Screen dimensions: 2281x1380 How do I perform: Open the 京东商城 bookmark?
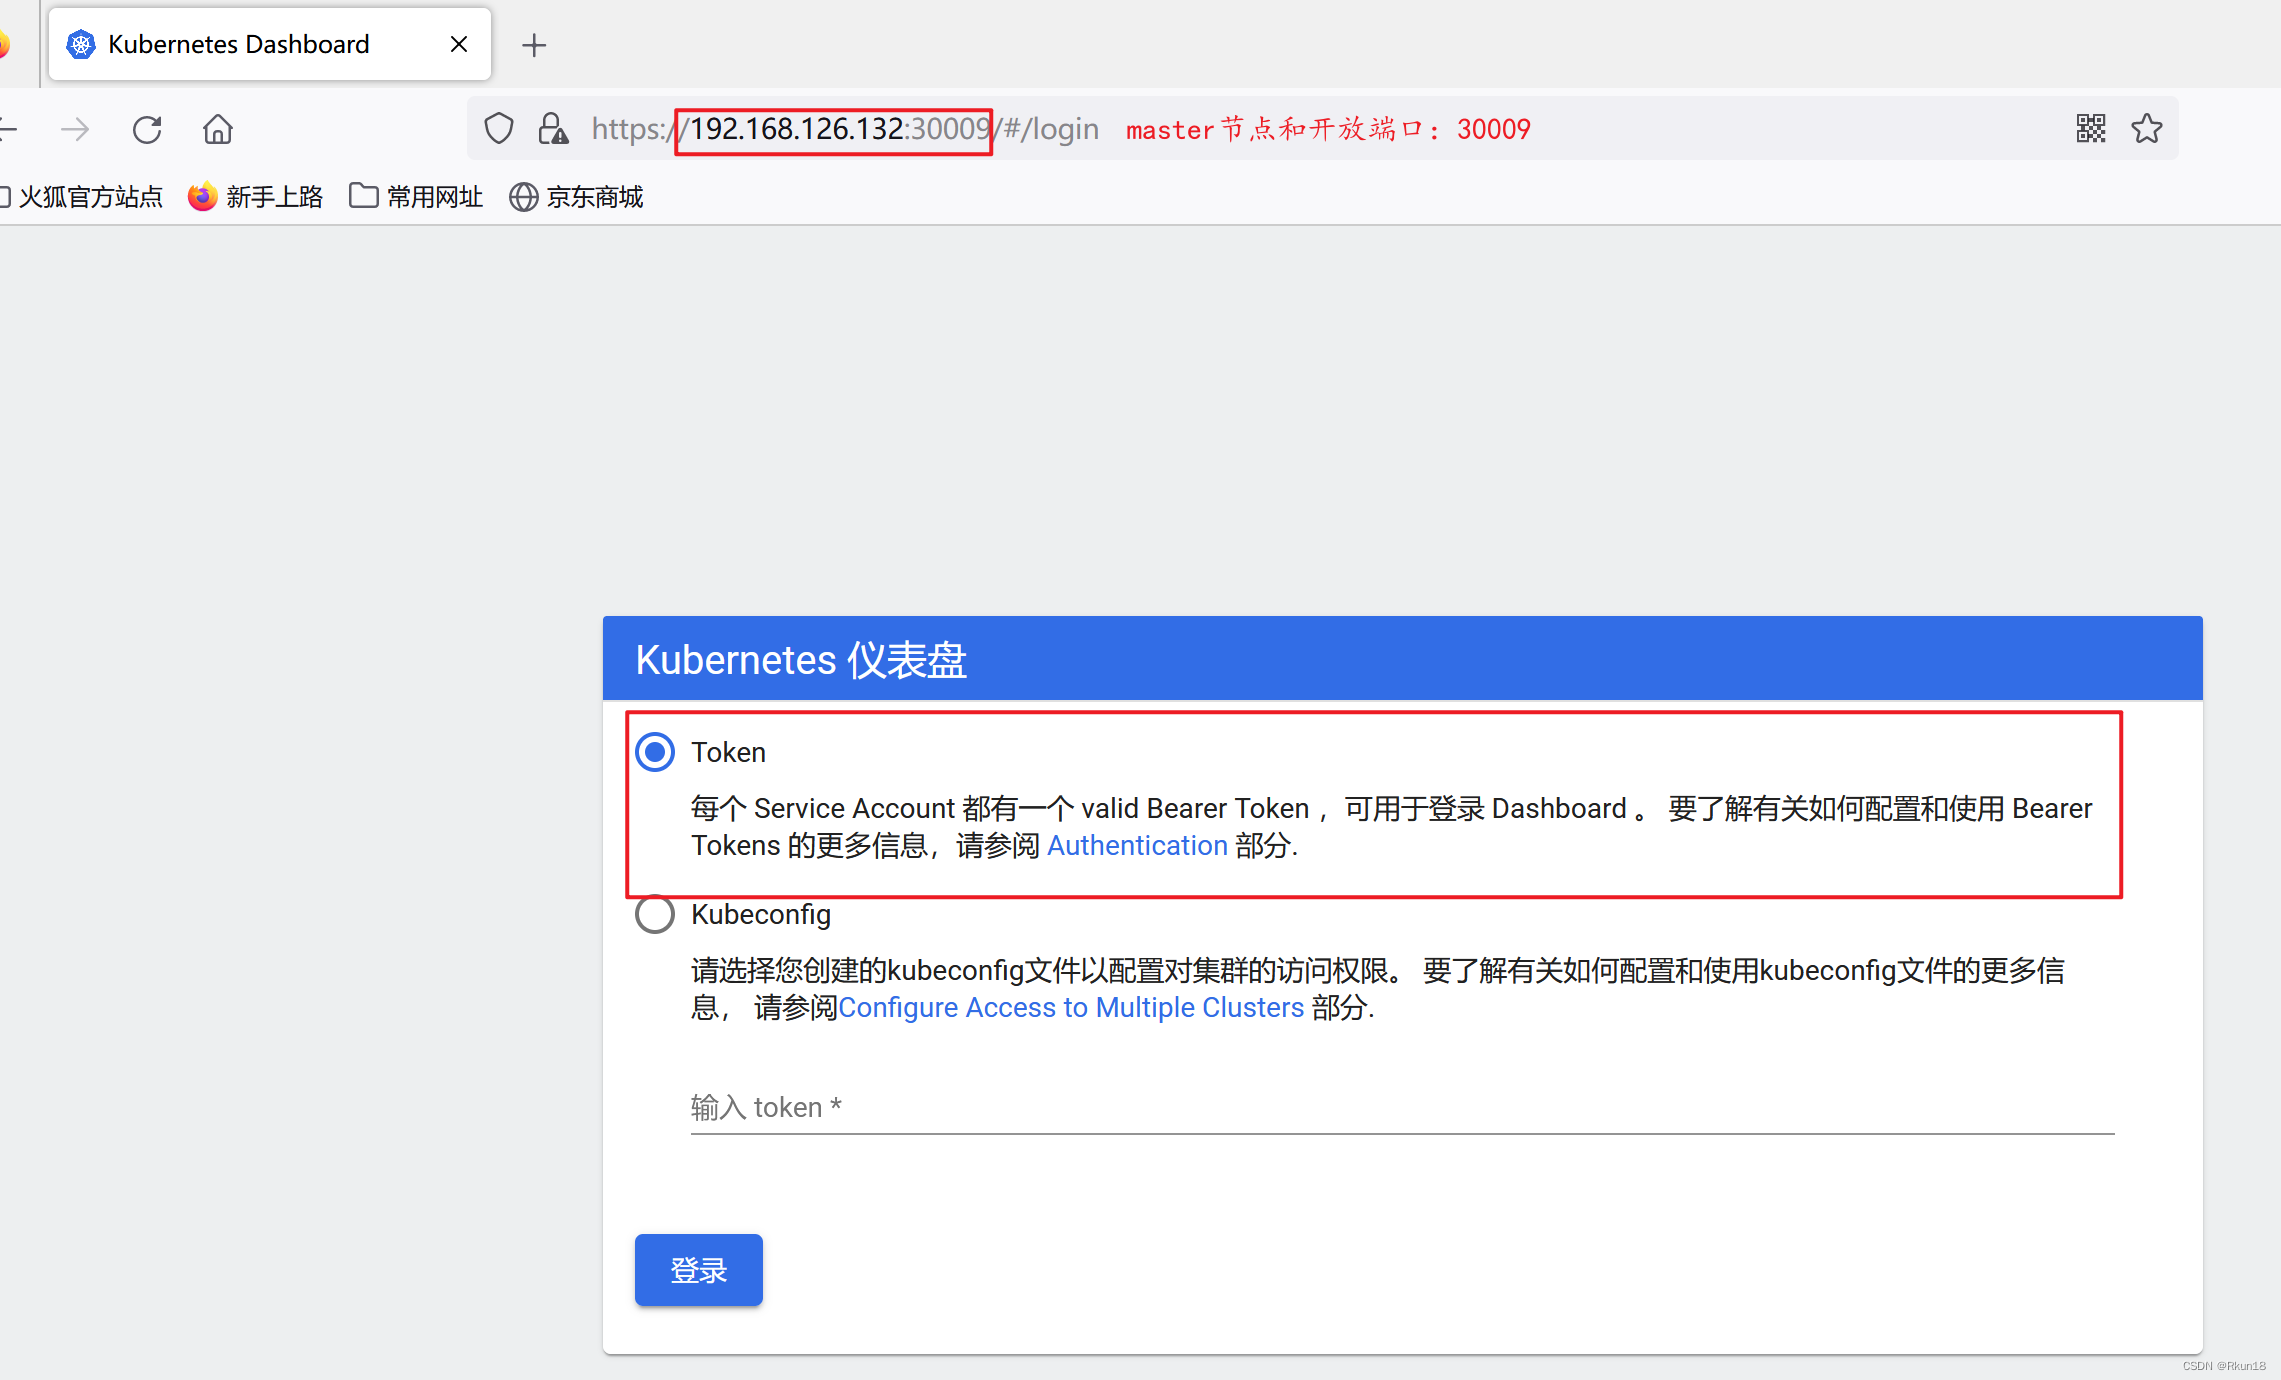576,197
